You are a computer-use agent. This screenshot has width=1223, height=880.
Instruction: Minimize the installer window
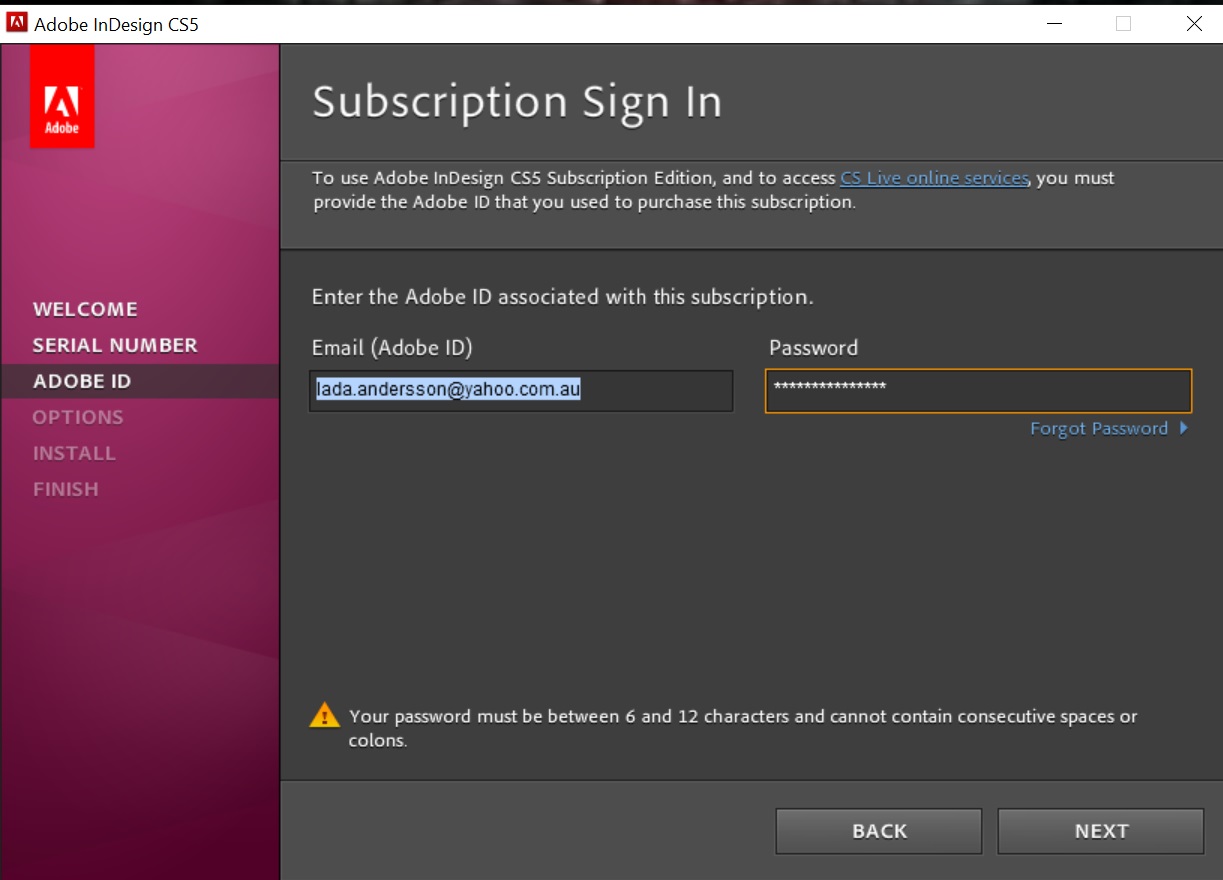pos(1053,24)
